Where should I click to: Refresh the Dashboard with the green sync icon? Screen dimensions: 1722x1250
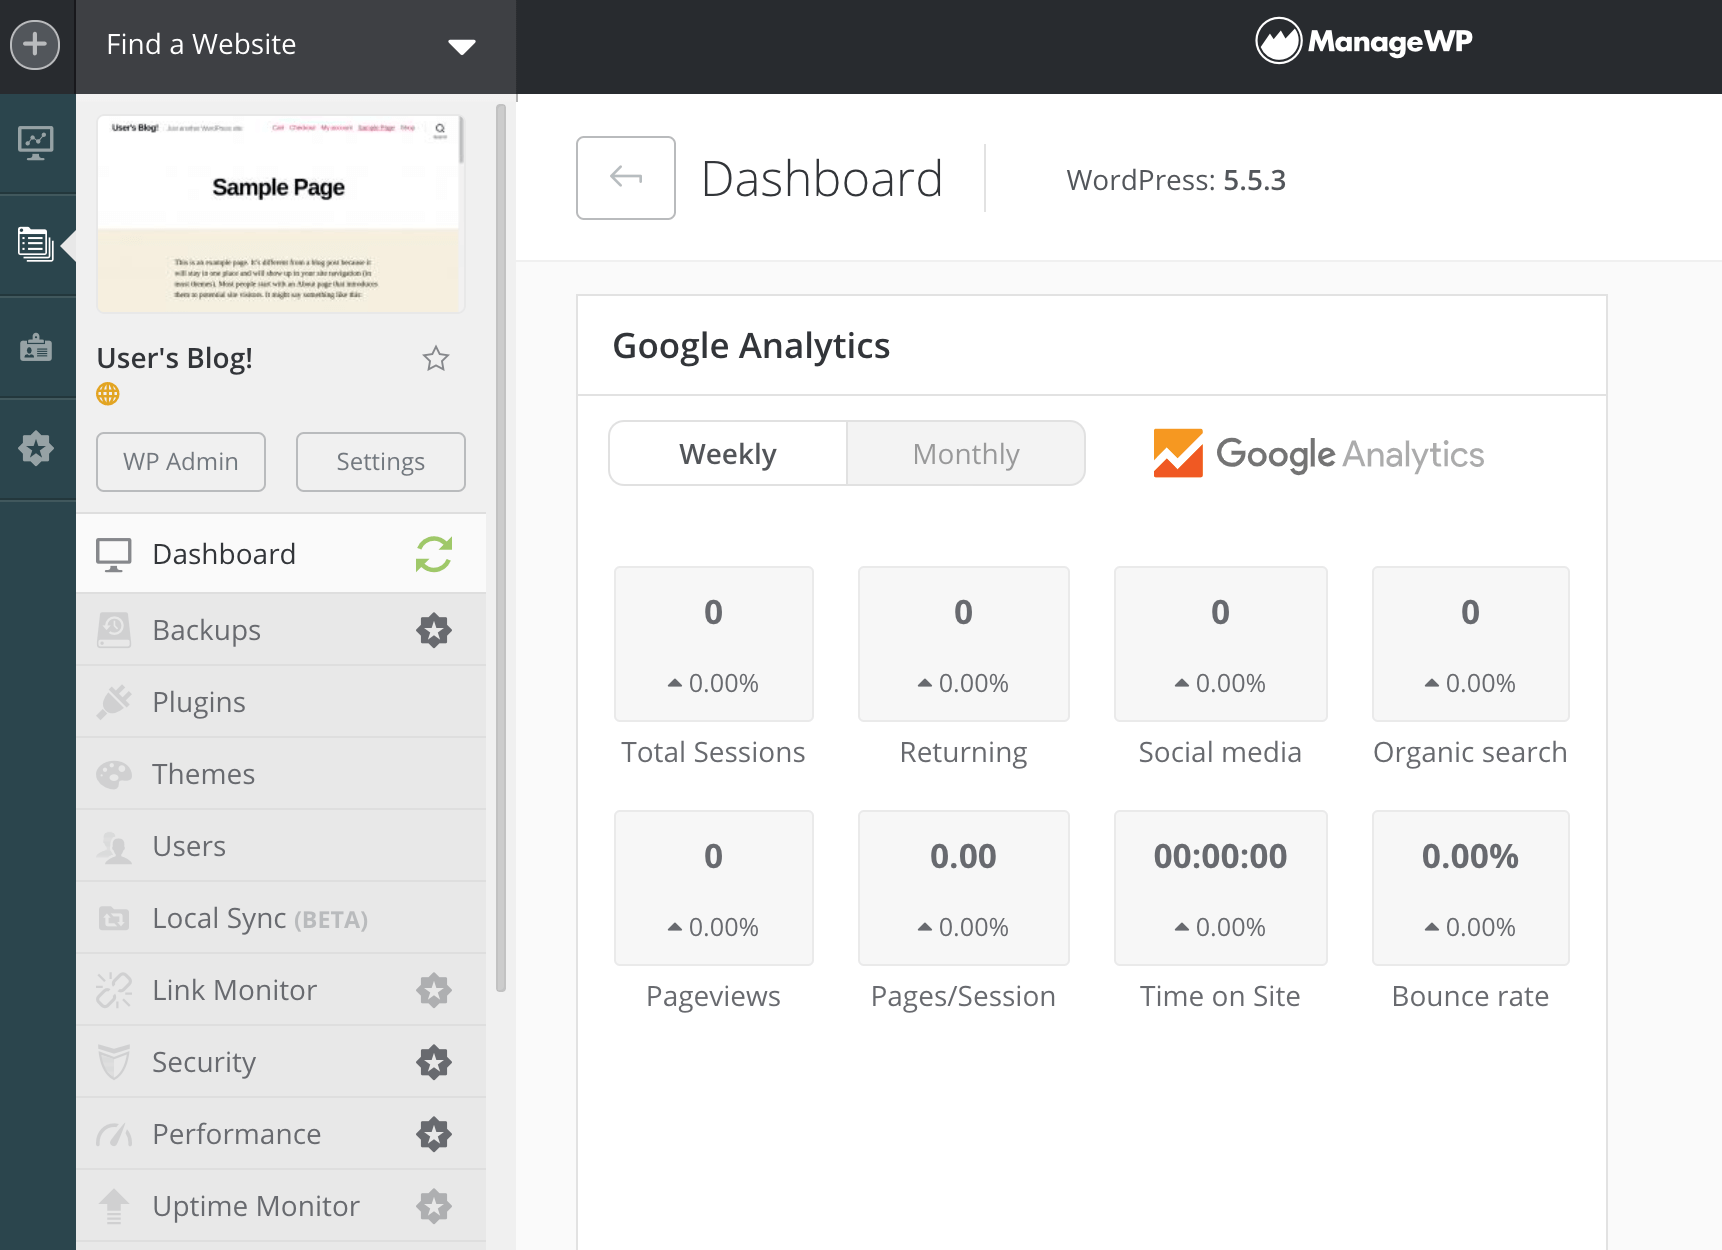pyautogui.click(x=434, y=554)
